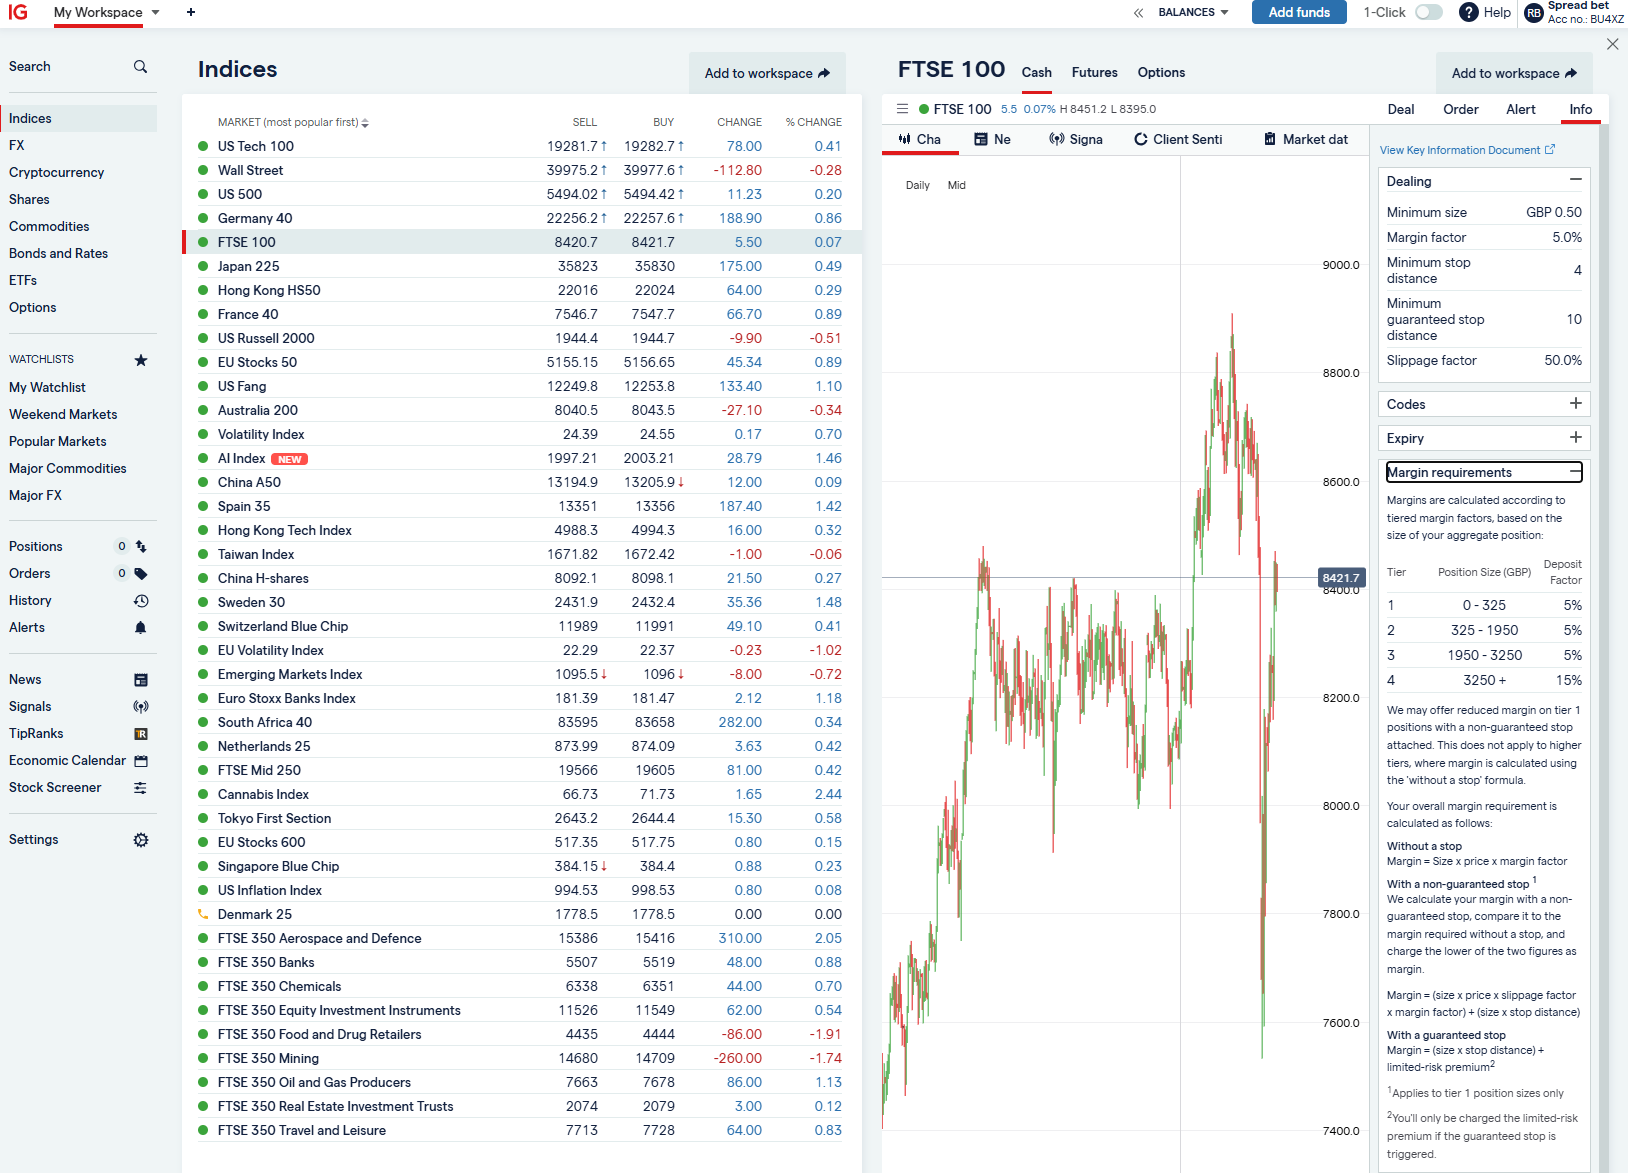
Task: Click the Add funds button
Action: pyautogui.click(x=1299, y=12)
